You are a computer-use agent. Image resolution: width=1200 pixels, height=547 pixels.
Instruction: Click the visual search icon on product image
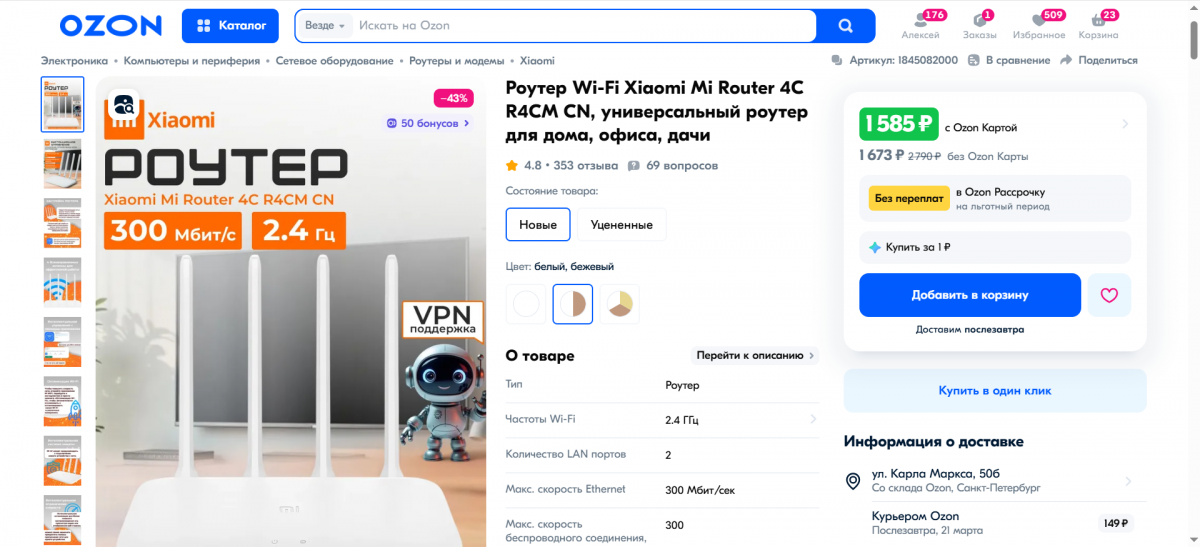point(124,104)
